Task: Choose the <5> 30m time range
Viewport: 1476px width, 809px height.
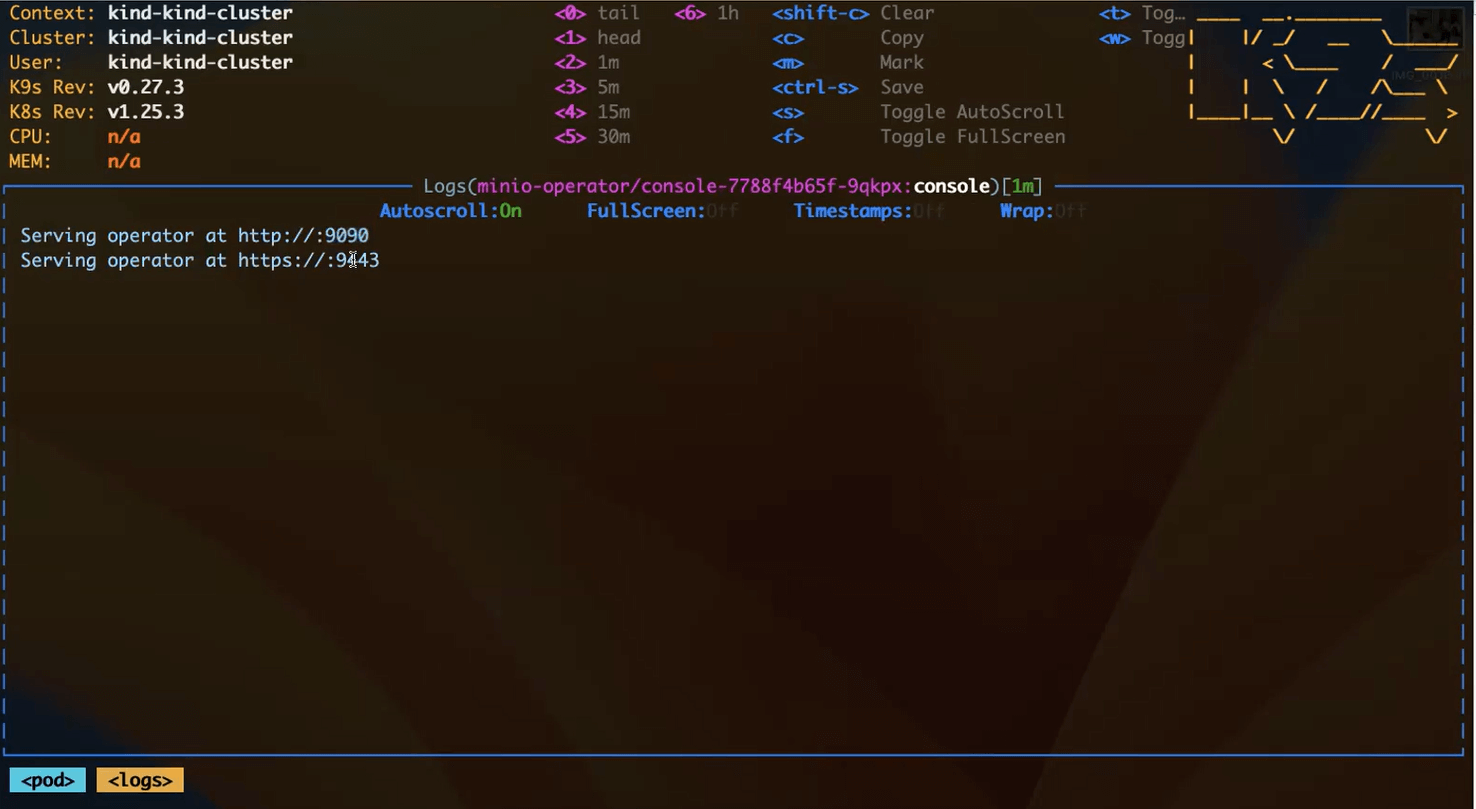Action: 592,137
